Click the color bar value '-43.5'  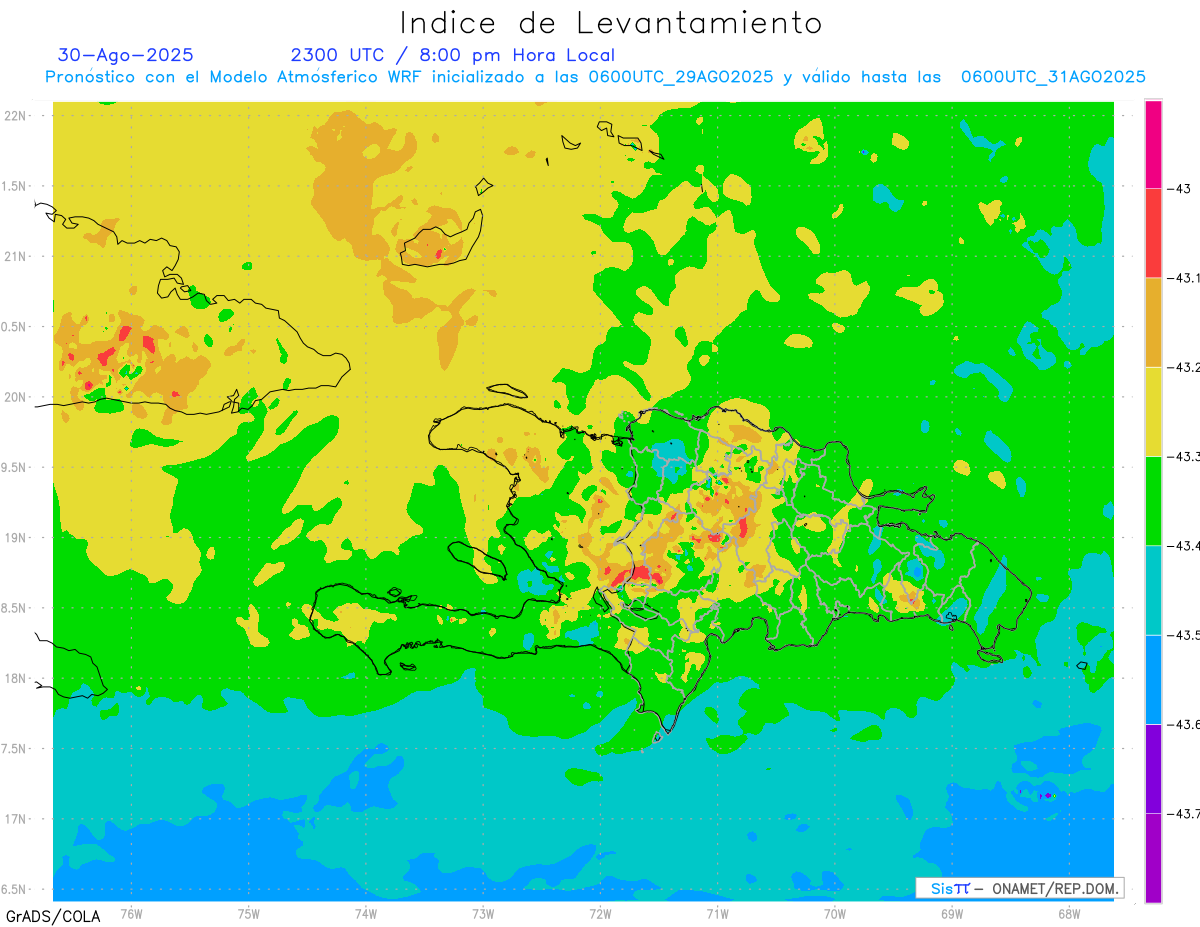(1184, 634)
